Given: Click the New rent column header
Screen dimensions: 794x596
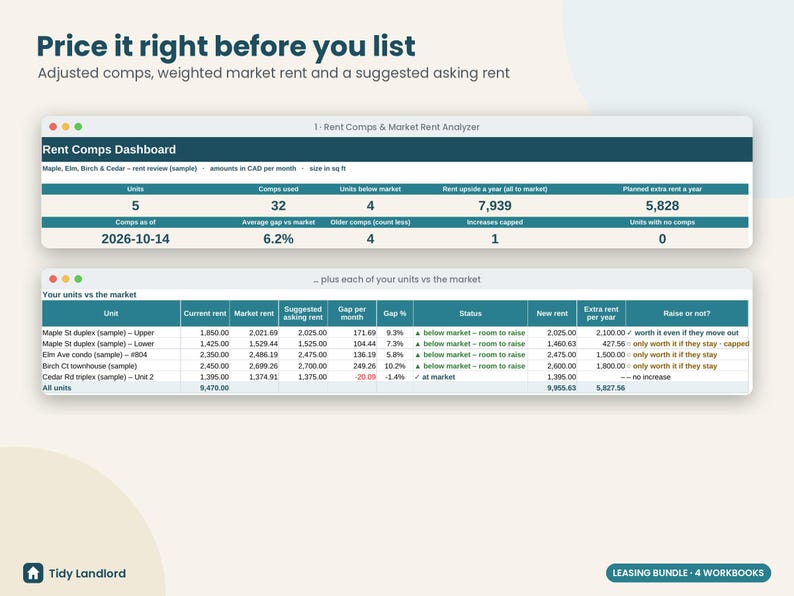Looking at the screenshot, I should [552, 313].
